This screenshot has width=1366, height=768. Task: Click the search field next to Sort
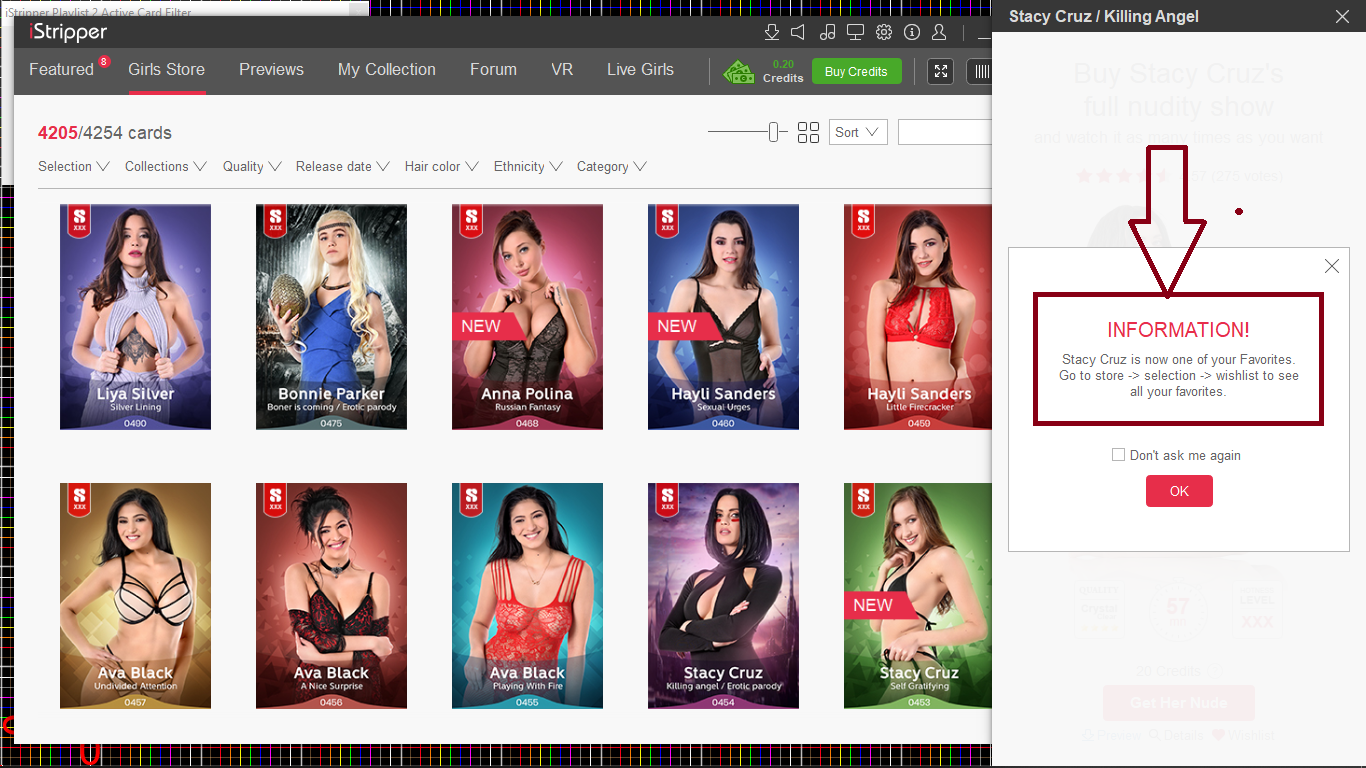coord(944,132)
